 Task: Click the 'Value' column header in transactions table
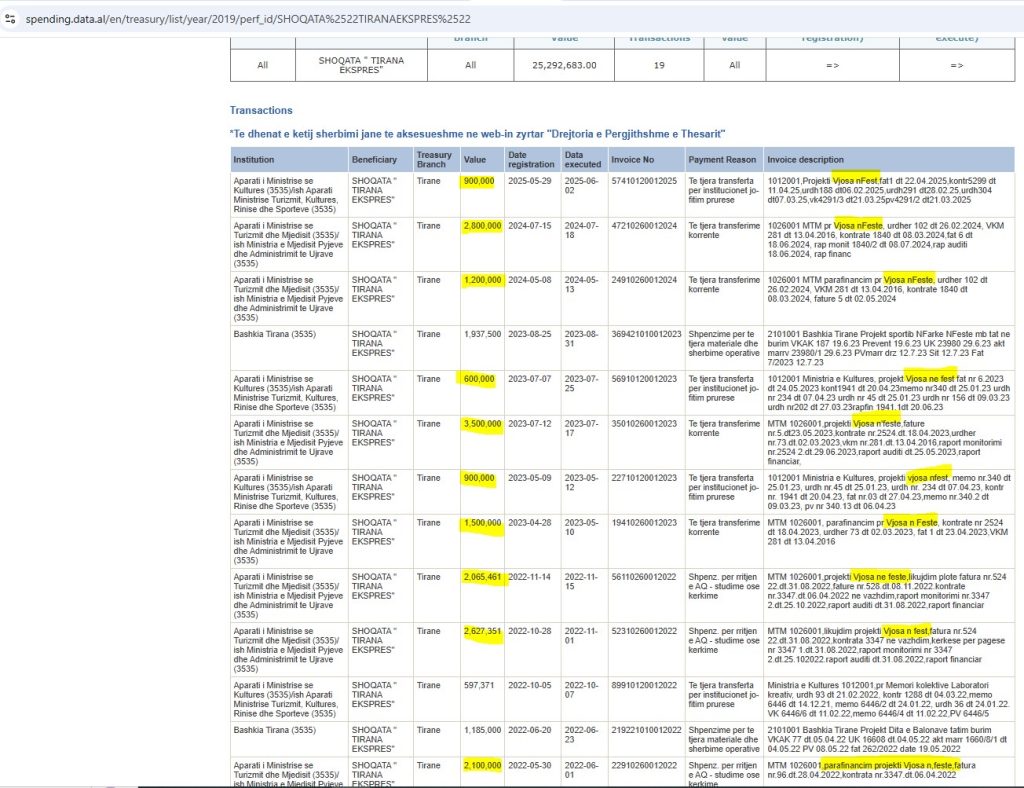(x=474, y=160)
